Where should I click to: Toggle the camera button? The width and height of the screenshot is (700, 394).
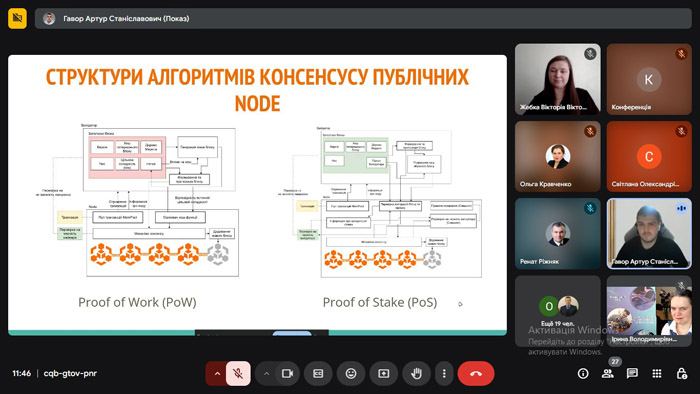tap(287, 373)
